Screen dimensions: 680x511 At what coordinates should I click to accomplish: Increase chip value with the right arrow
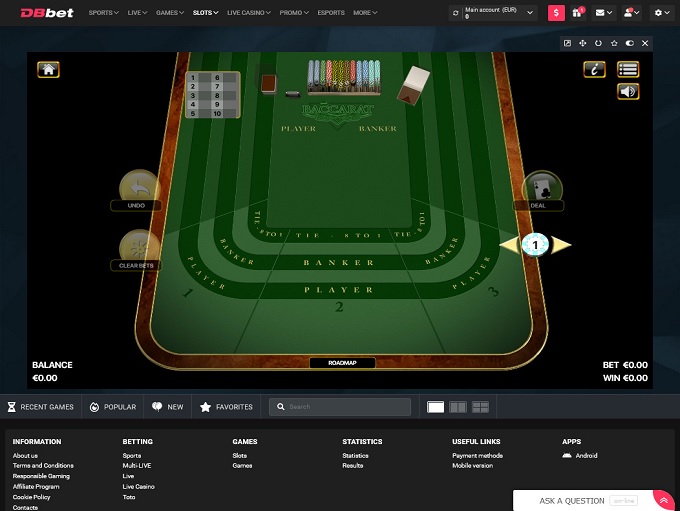tap(562, 244)
